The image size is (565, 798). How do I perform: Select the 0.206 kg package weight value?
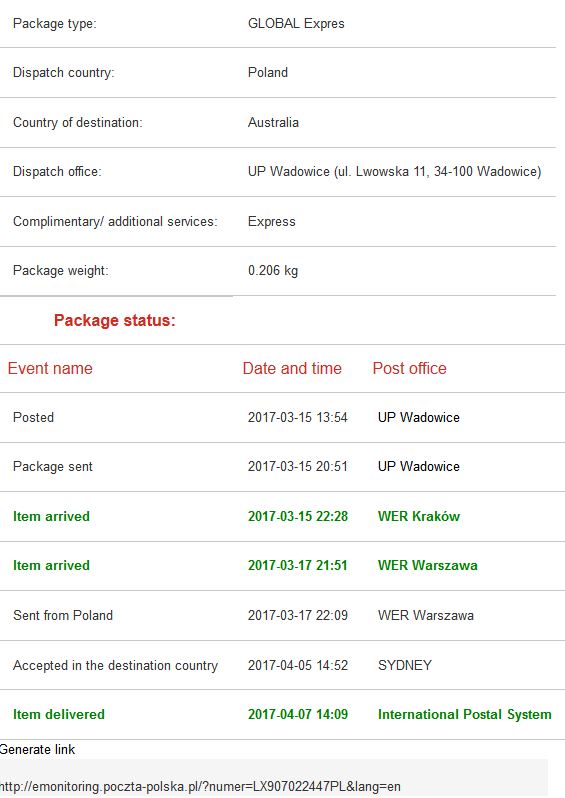coord(273,270)
